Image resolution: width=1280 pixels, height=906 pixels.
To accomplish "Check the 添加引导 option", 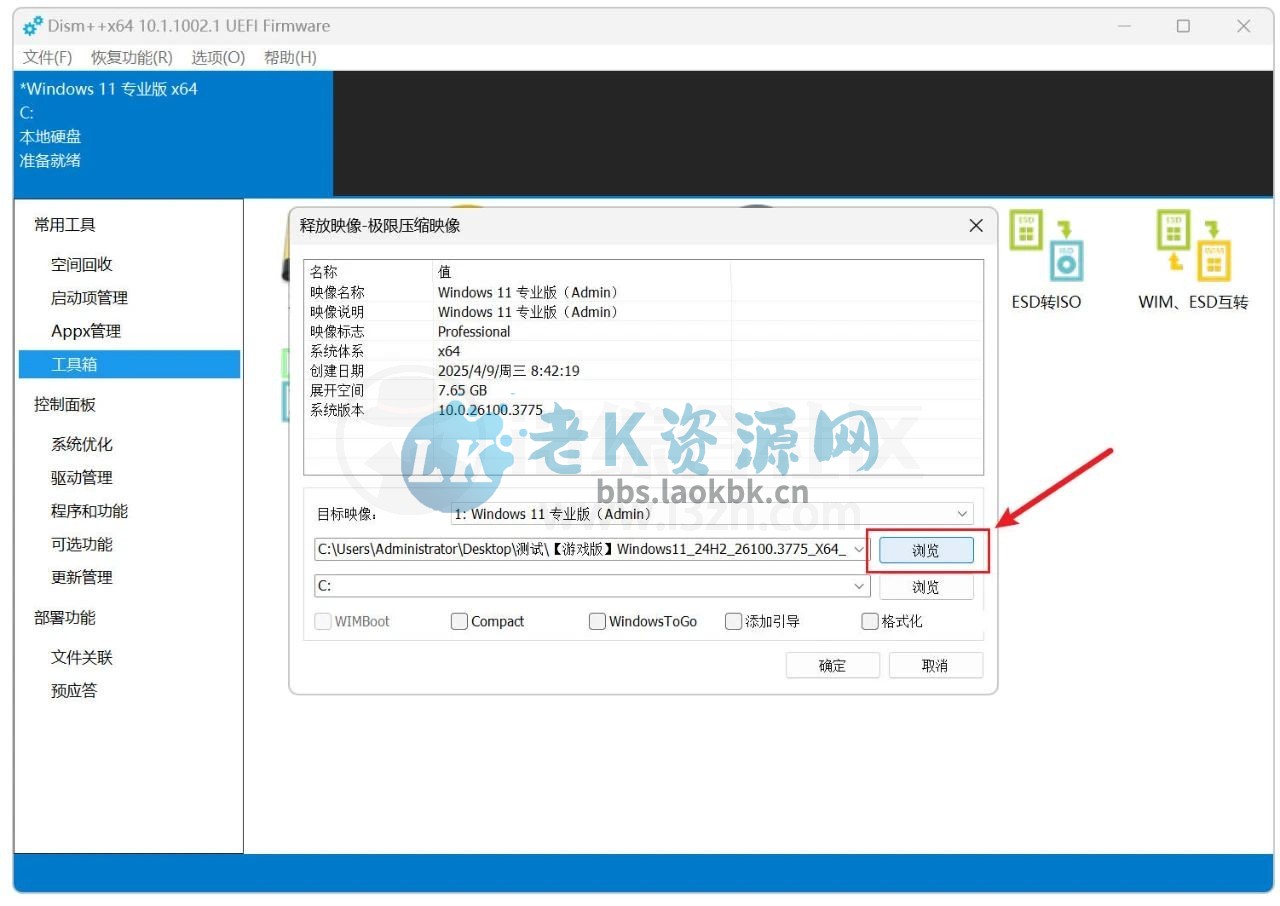I will click(734, 621).
